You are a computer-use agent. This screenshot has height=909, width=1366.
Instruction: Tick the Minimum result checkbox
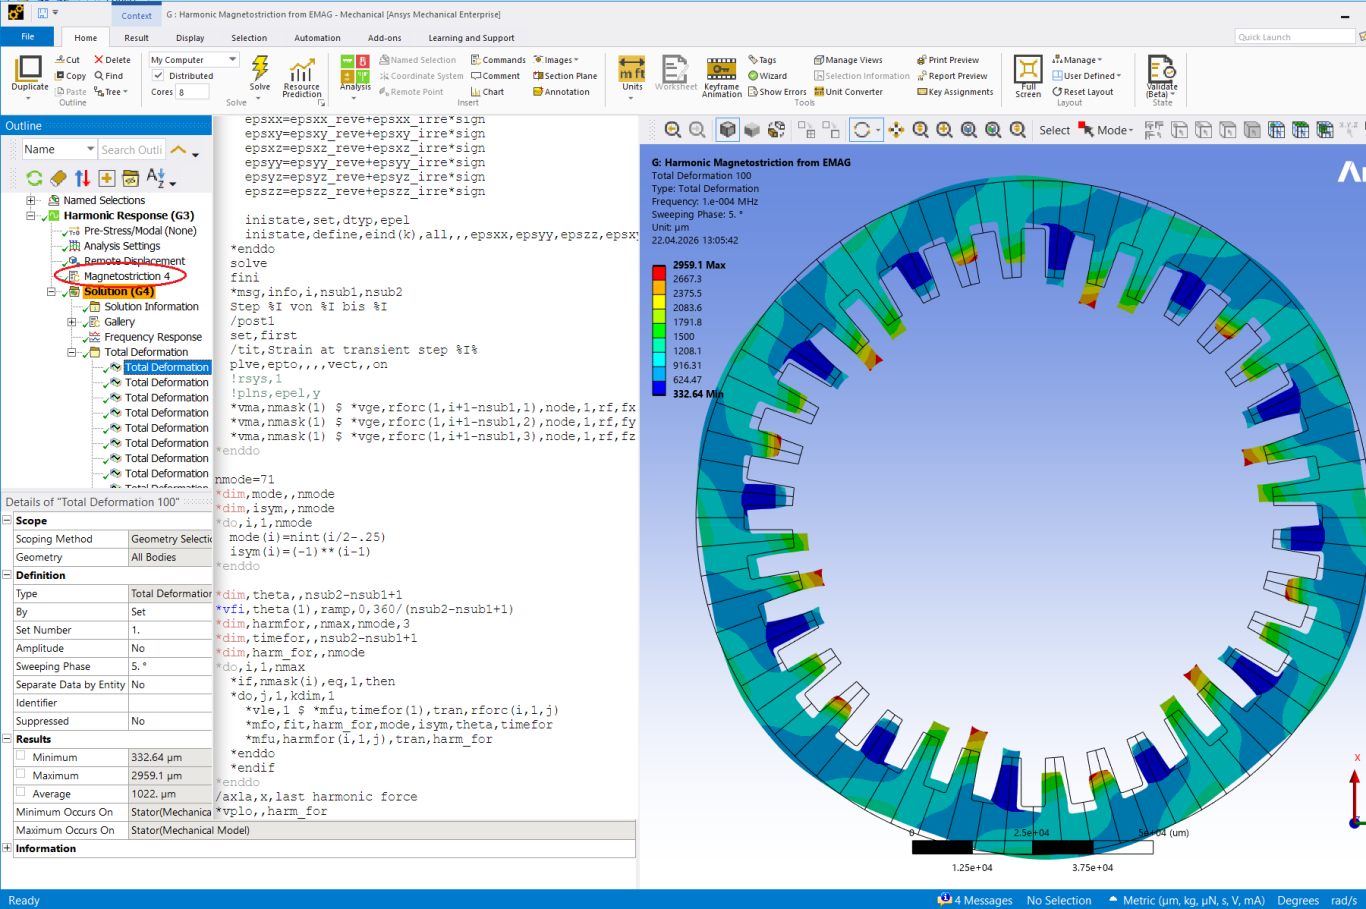[x=21, y=756]
